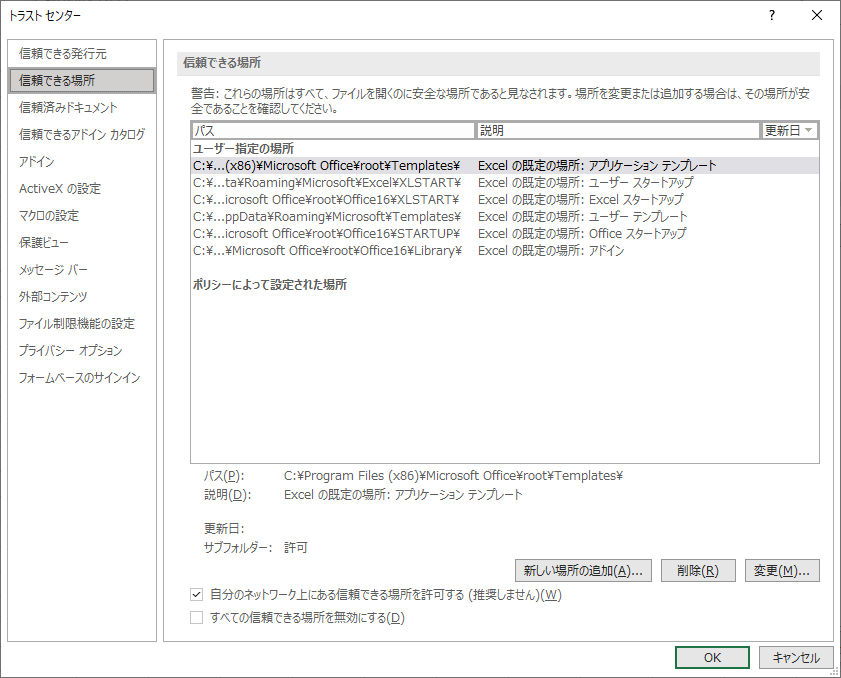Click the help question mark icon
The height and width of the screenshot is (678, 841).
[x=772, y=15]
